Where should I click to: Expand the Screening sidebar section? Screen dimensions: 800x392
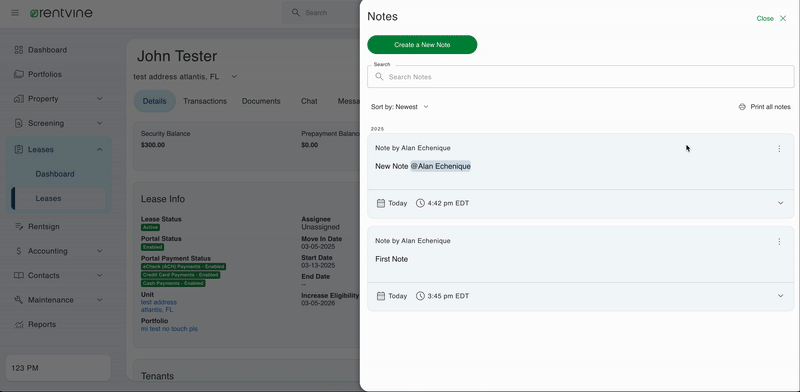[x=99, y=123]
